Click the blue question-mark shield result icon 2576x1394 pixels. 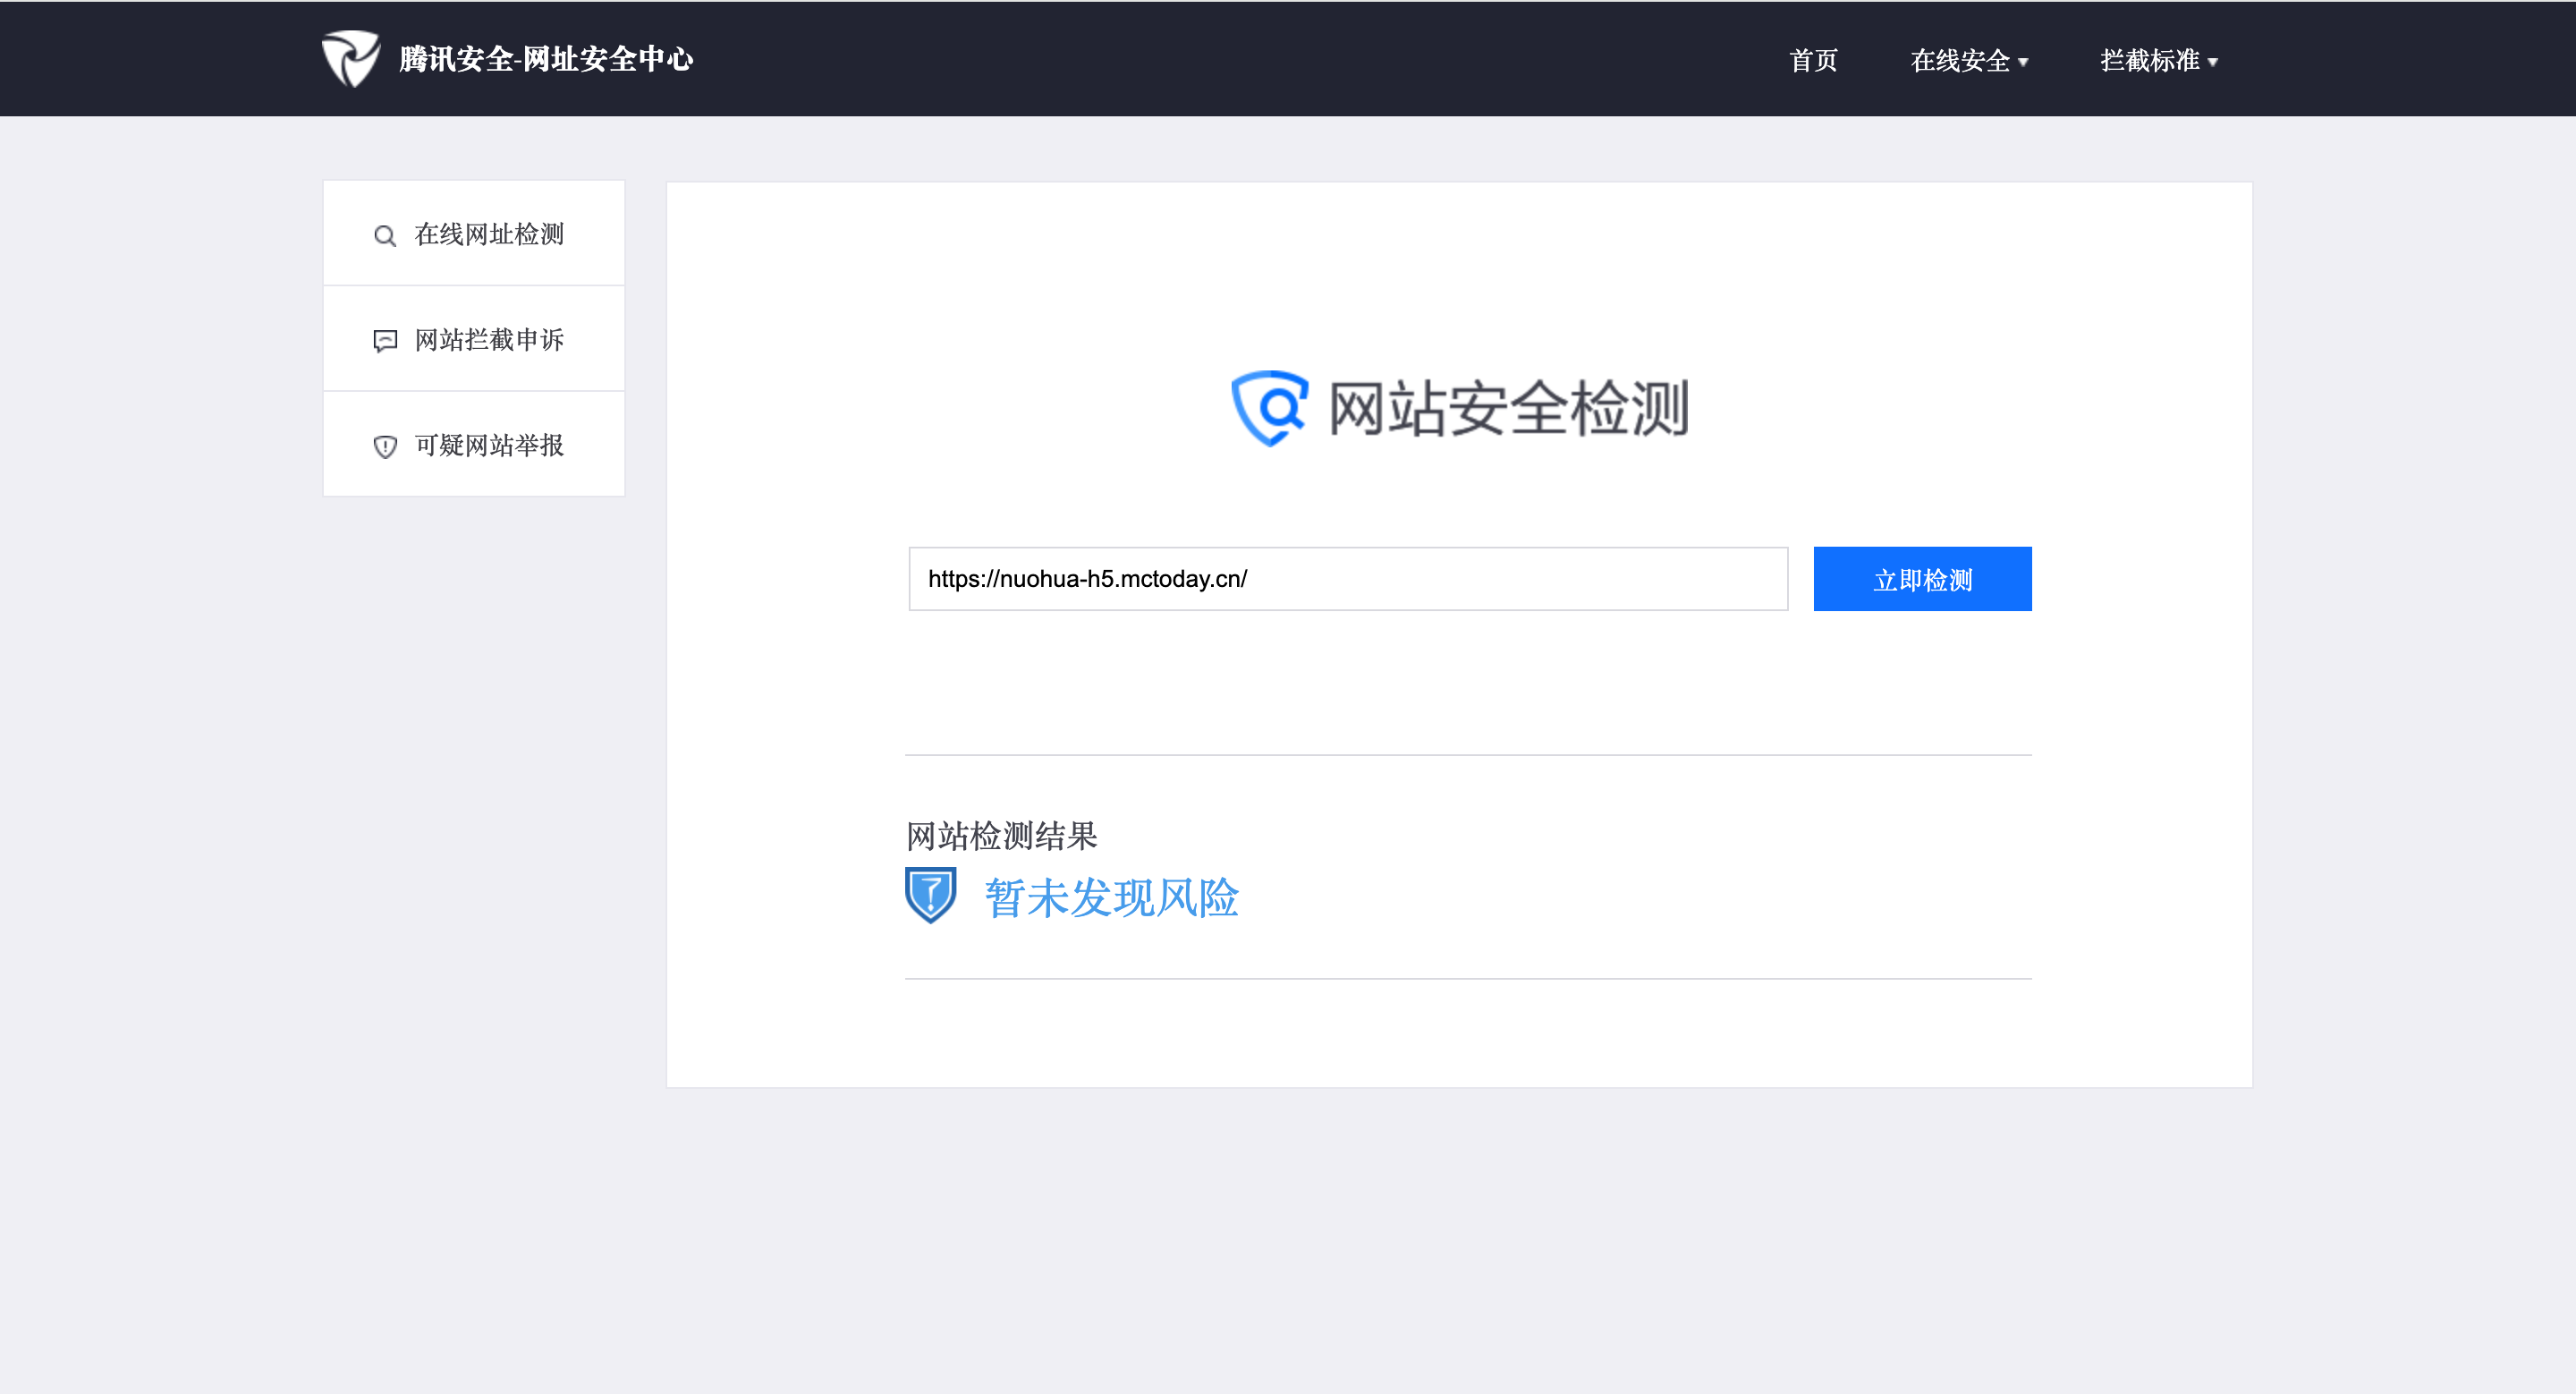tap(930, 895)
